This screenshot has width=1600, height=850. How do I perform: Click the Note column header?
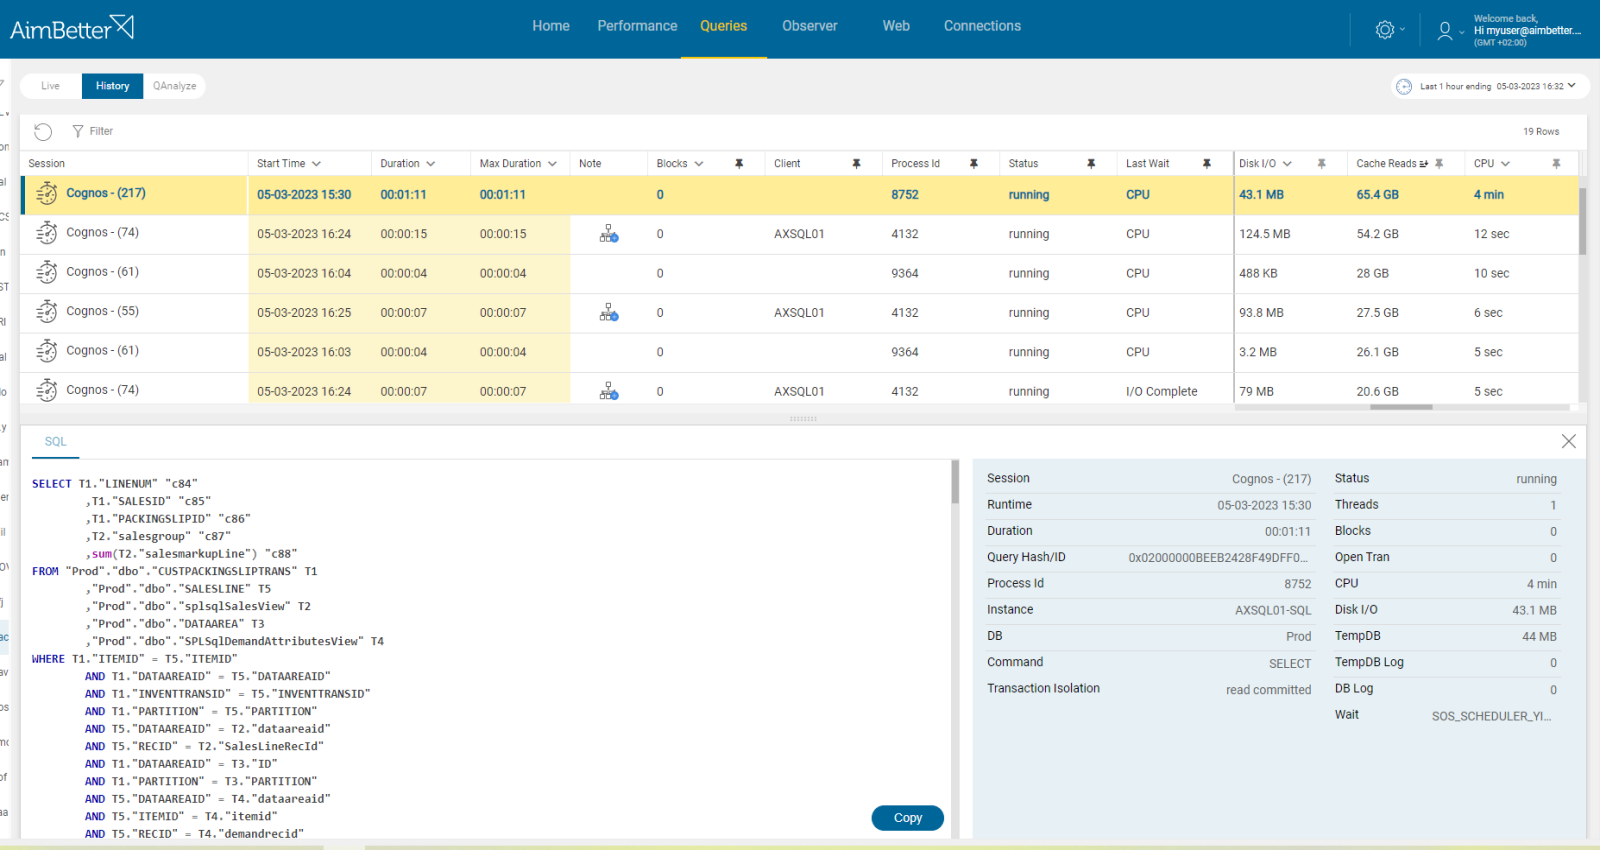[590, 163]
